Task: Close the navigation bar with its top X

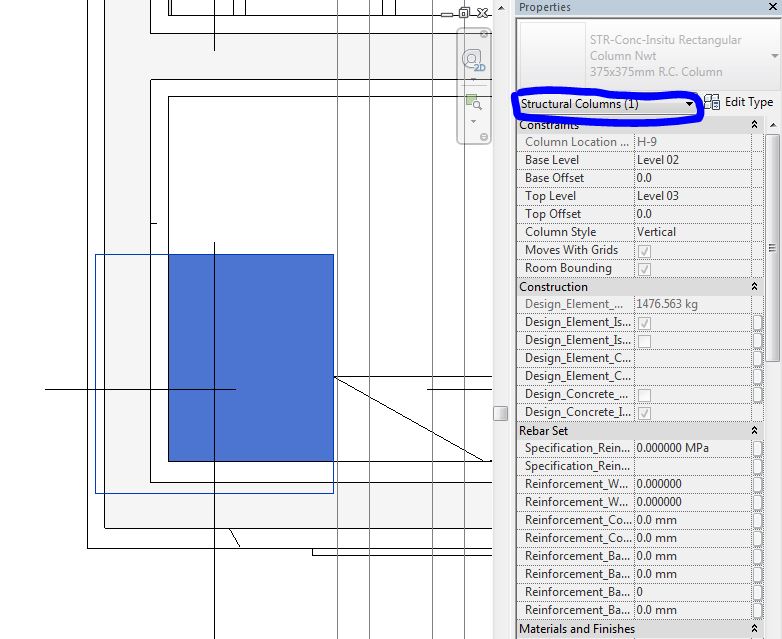Action: coord(484,34)
